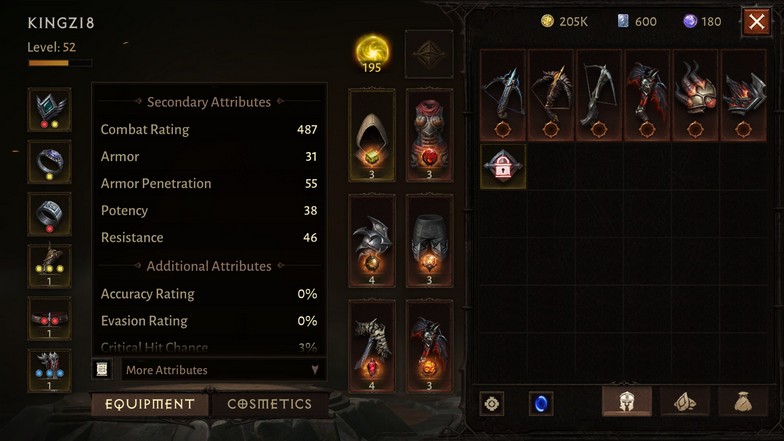Switch to the Equipment tab
Image resolution: width=784 pixels, height=441 pixels.
click(150, 404)
